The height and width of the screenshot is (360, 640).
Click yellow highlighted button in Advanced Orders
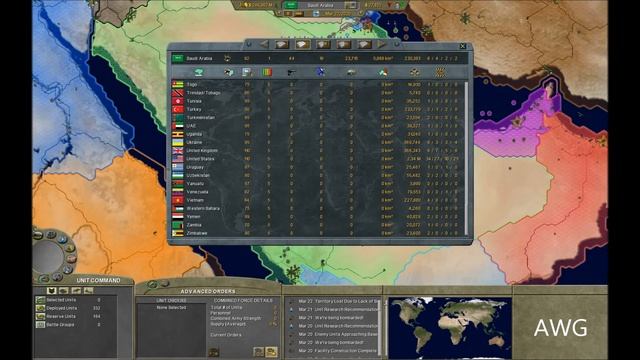pos(271,351)
